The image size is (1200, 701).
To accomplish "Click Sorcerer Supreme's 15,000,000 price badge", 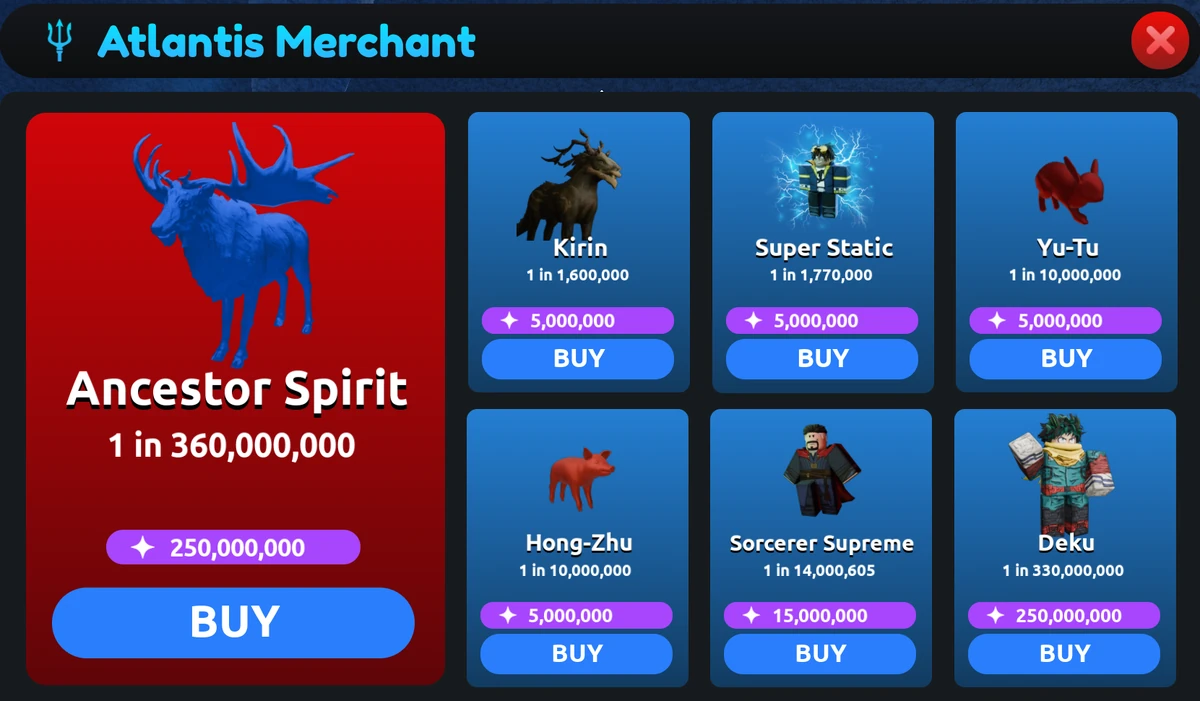I will (x=820, y=616).
